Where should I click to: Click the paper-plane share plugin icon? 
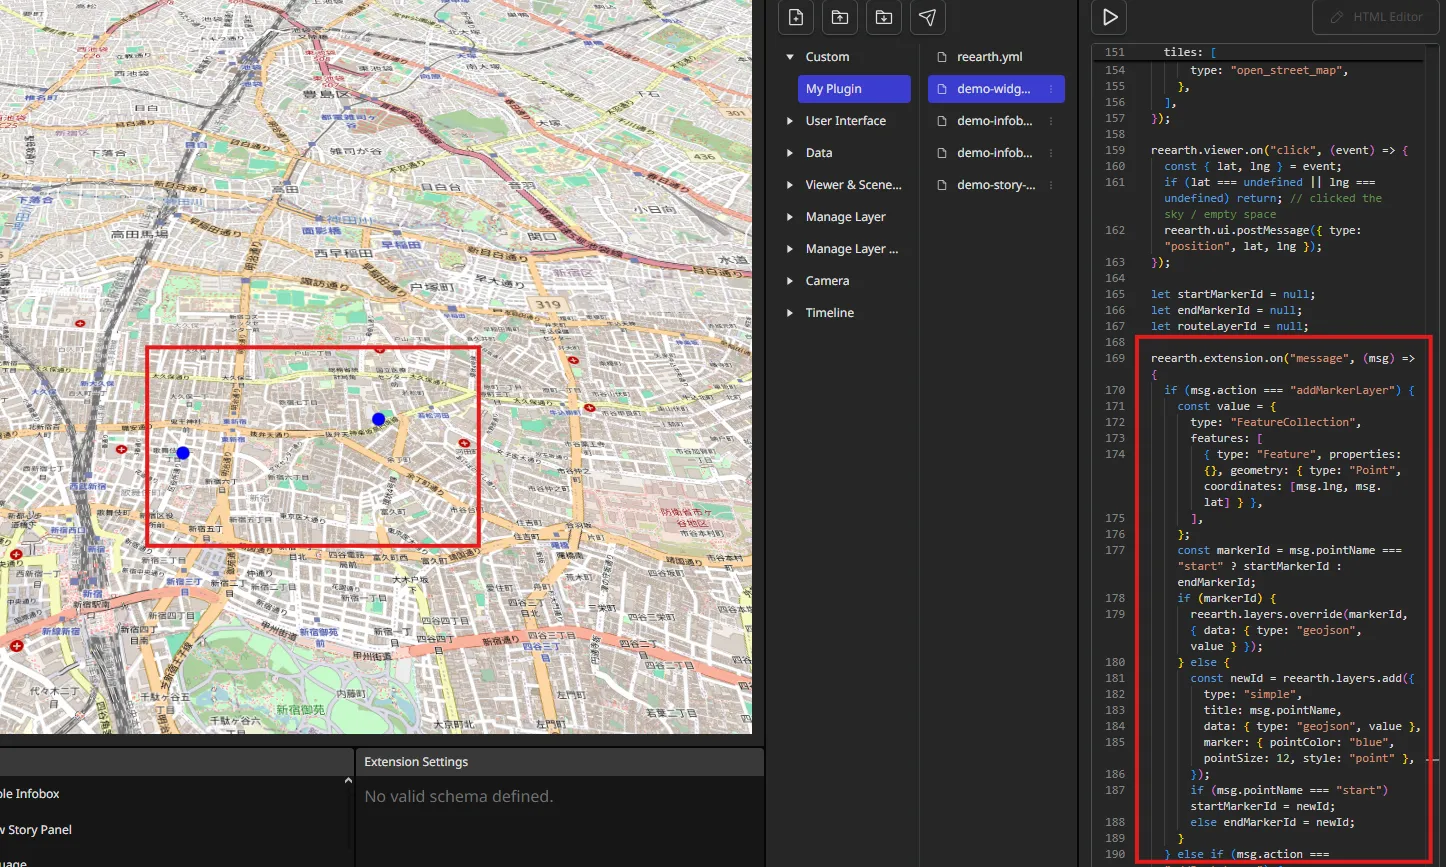(928, 17)
